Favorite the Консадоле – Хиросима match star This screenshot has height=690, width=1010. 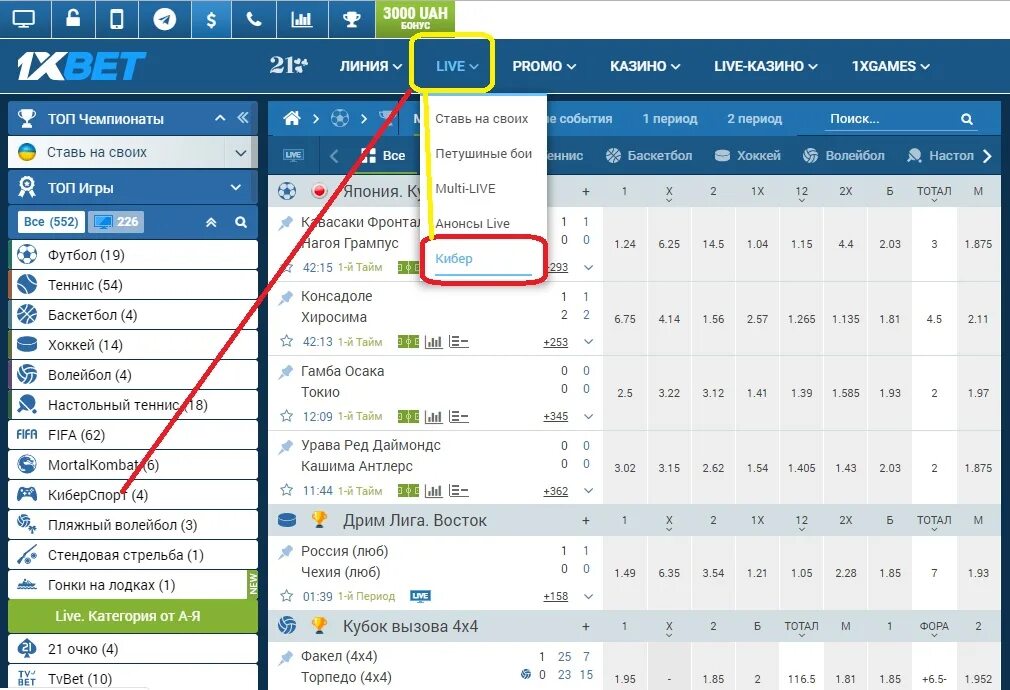click(287, 341)
